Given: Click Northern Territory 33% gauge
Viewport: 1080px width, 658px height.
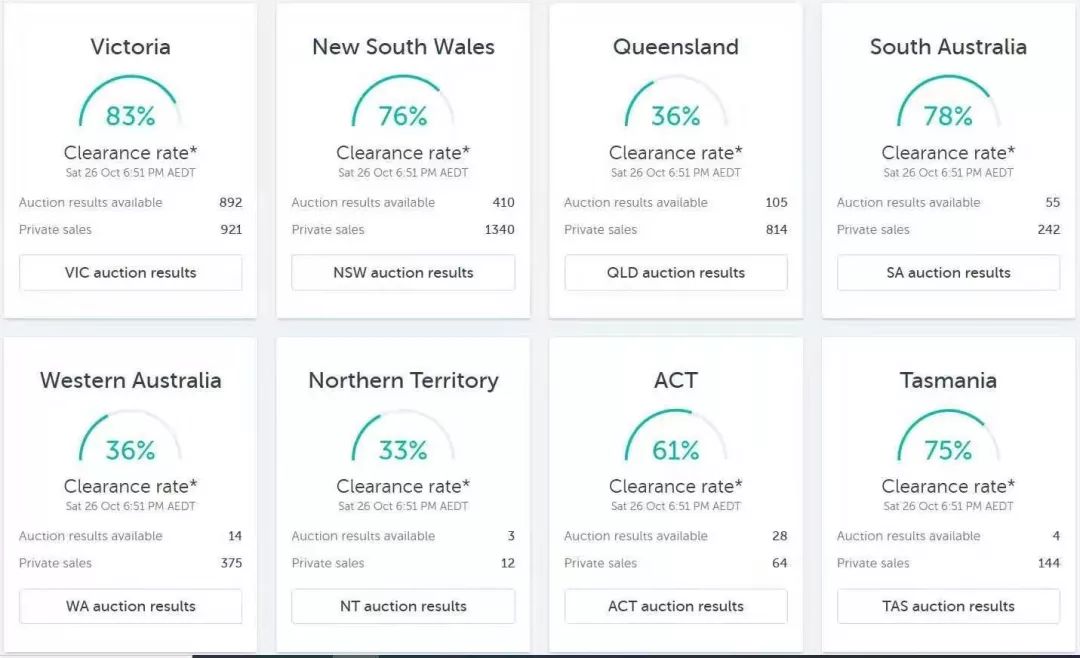Looking at the screenshot, I should (403, 436).
